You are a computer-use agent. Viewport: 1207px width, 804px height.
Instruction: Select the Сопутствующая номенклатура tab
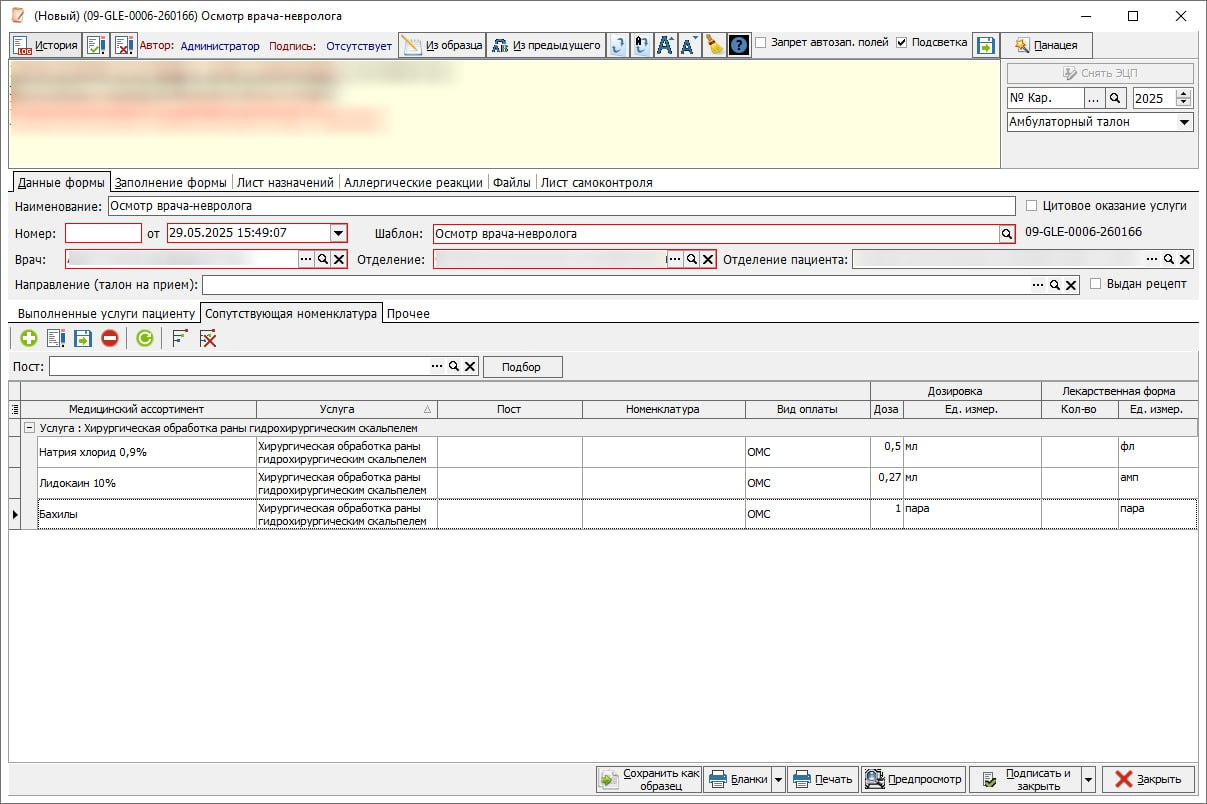click(x=291, y=313)
